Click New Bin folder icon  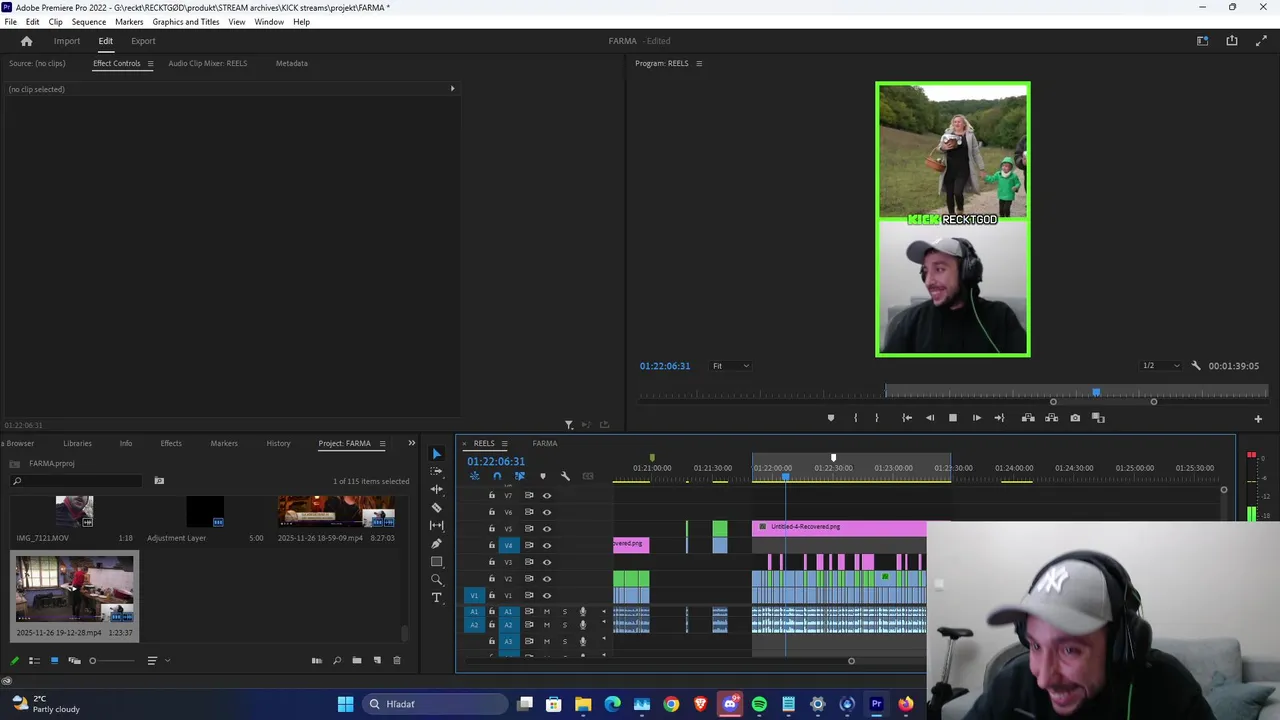click(357, 660)
